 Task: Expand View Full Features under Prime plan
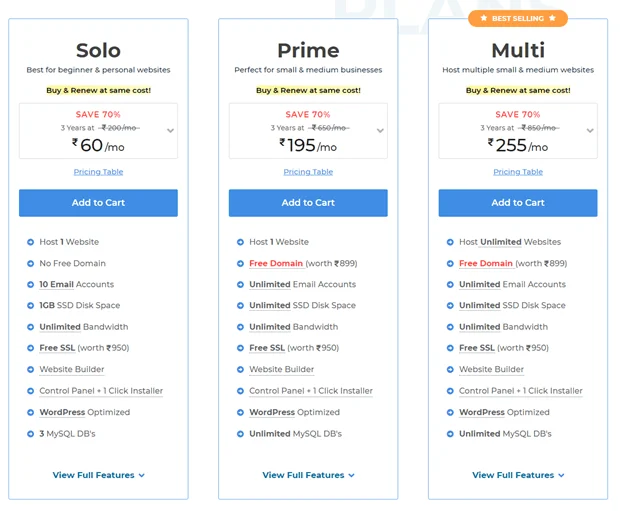pos(308,475)
